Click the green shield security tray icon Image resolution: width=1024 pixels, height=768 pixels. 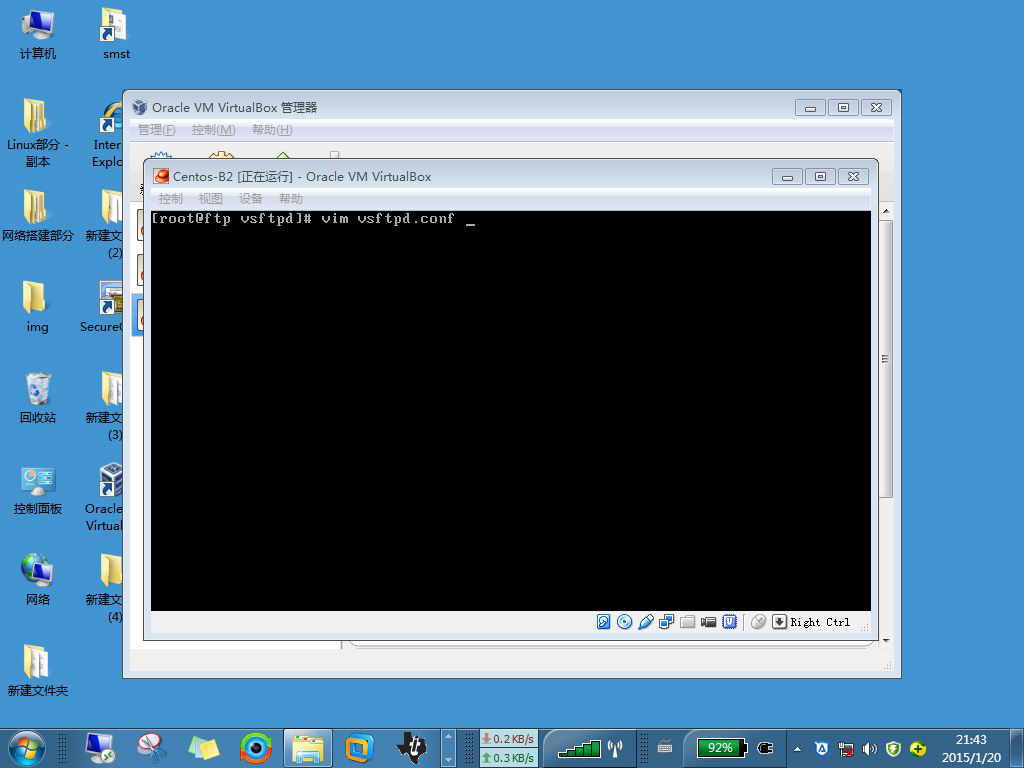point(893,749)
